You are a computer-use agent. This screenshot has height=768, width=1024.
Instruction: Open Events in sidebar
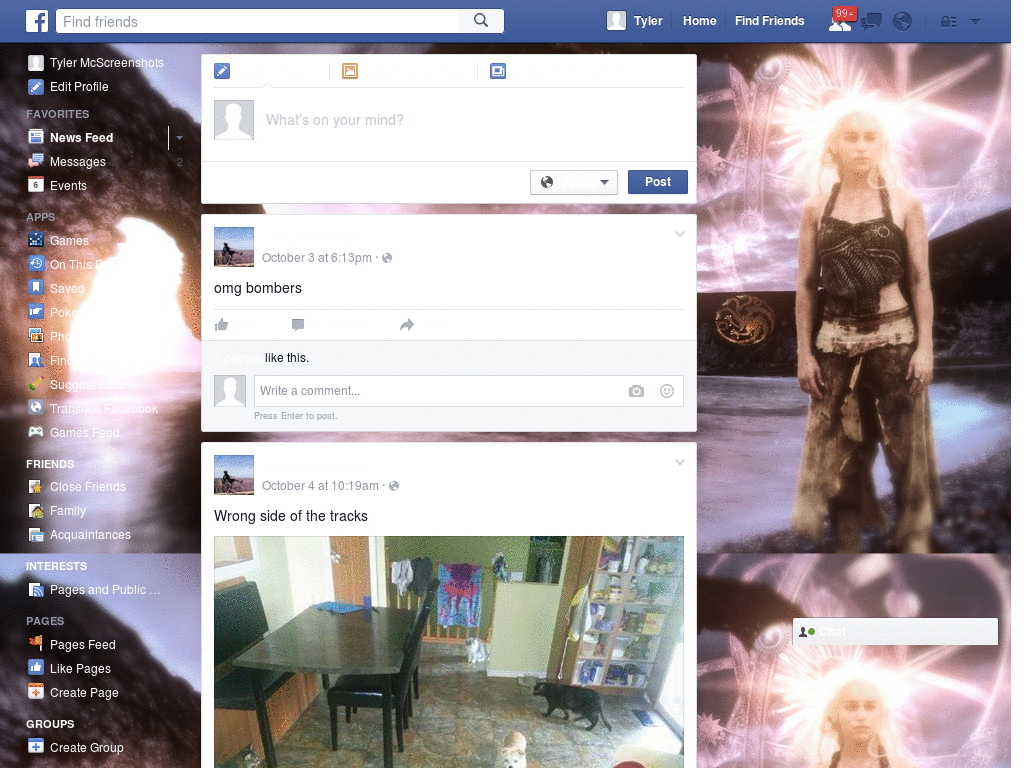[57, 185]
